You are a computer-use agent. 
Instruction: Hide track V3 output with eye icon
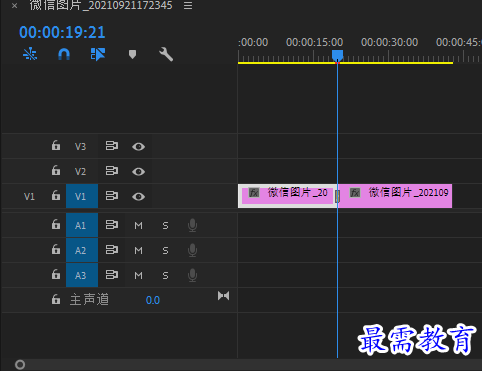138,147
